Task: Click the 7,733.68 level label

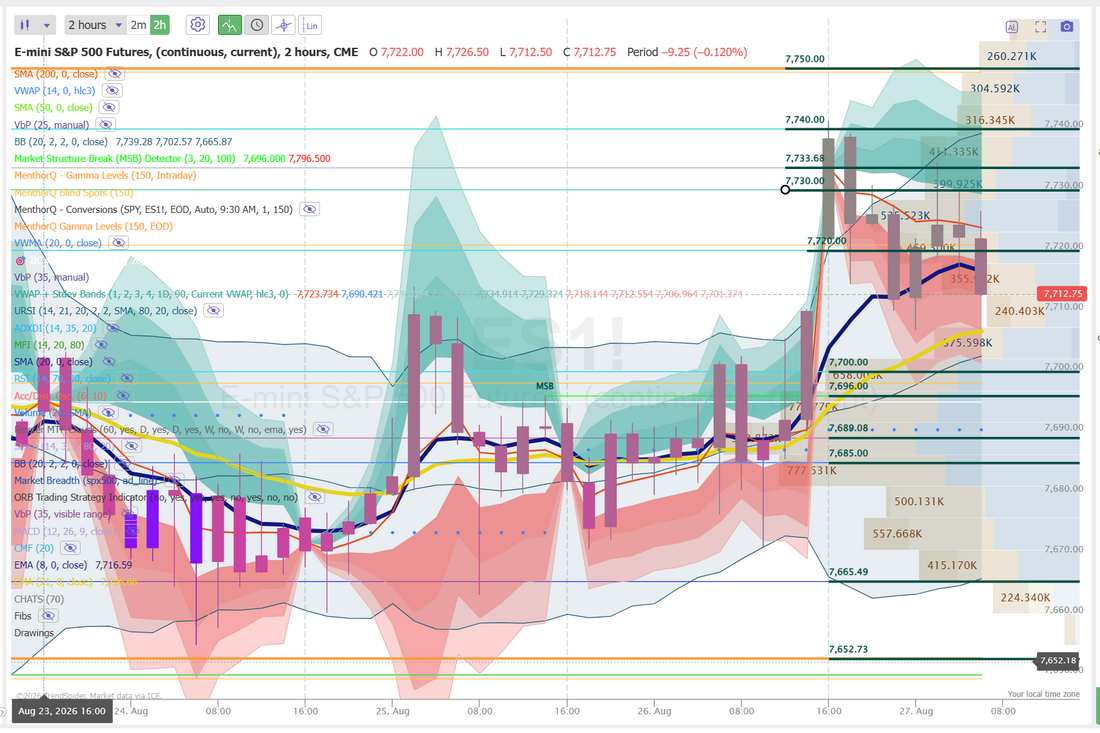Action: [x=805, y=158]
